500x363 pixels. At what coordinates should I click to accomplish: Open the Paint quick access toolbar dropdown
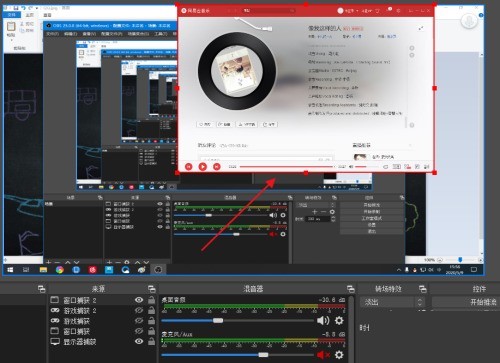click(x=37, y=8)
